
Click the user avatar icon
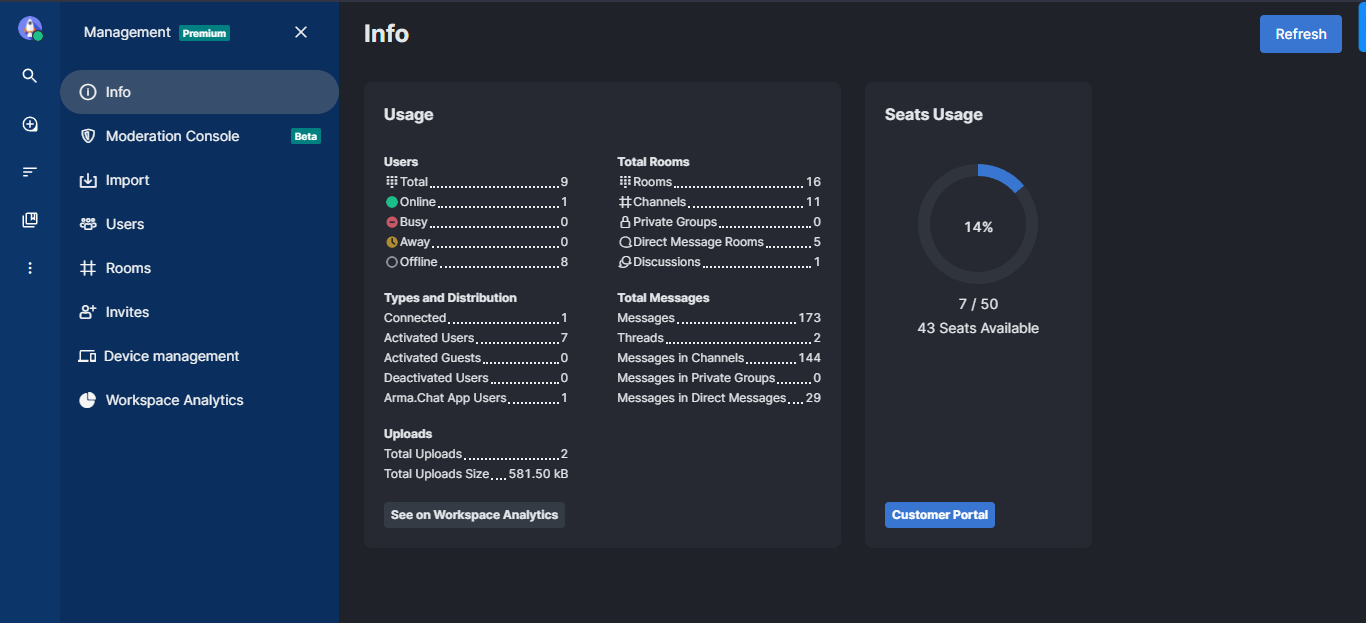pyautogui.click(x=30, y=28)
